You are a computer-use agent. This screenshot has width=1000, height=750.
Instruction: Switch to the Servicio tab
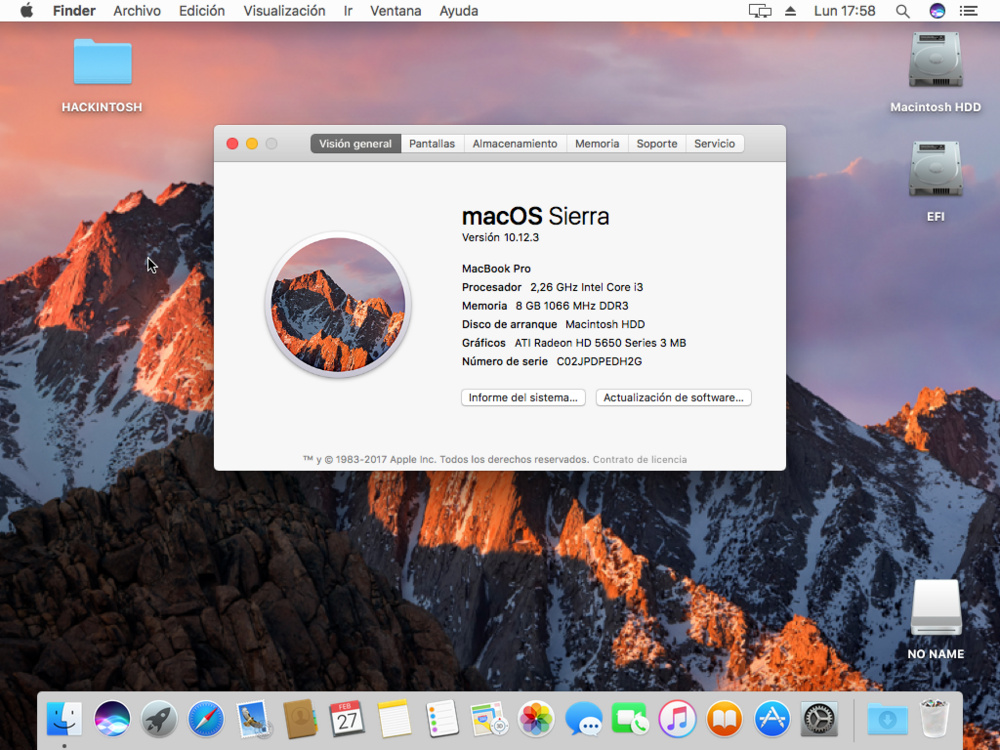pyautogui.click(x=715, y=143)
